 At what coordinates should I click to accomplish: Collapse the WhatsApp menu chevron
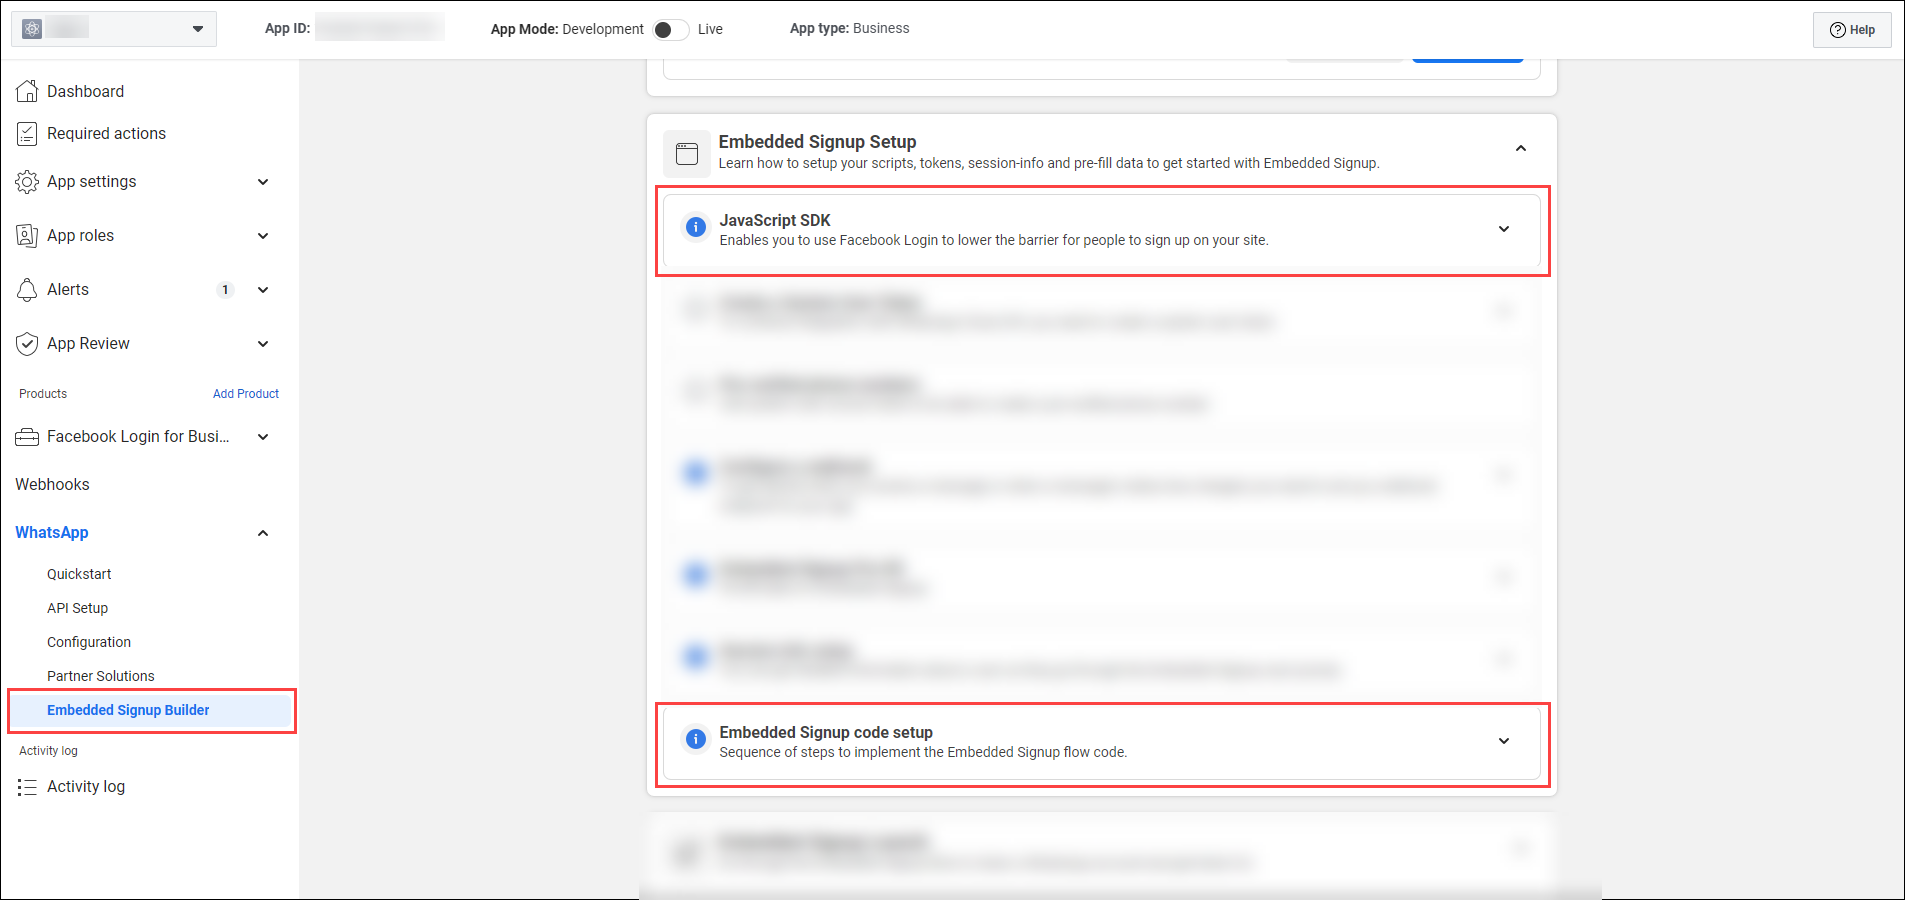pyautogui.click(x=263, y=533)
